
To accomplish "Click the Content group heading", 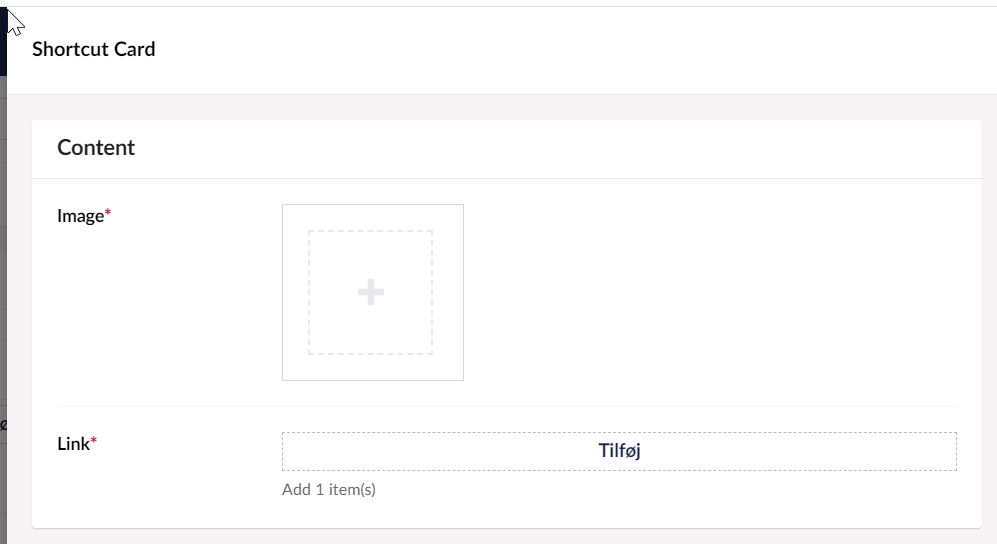I will tap(96, 148).
